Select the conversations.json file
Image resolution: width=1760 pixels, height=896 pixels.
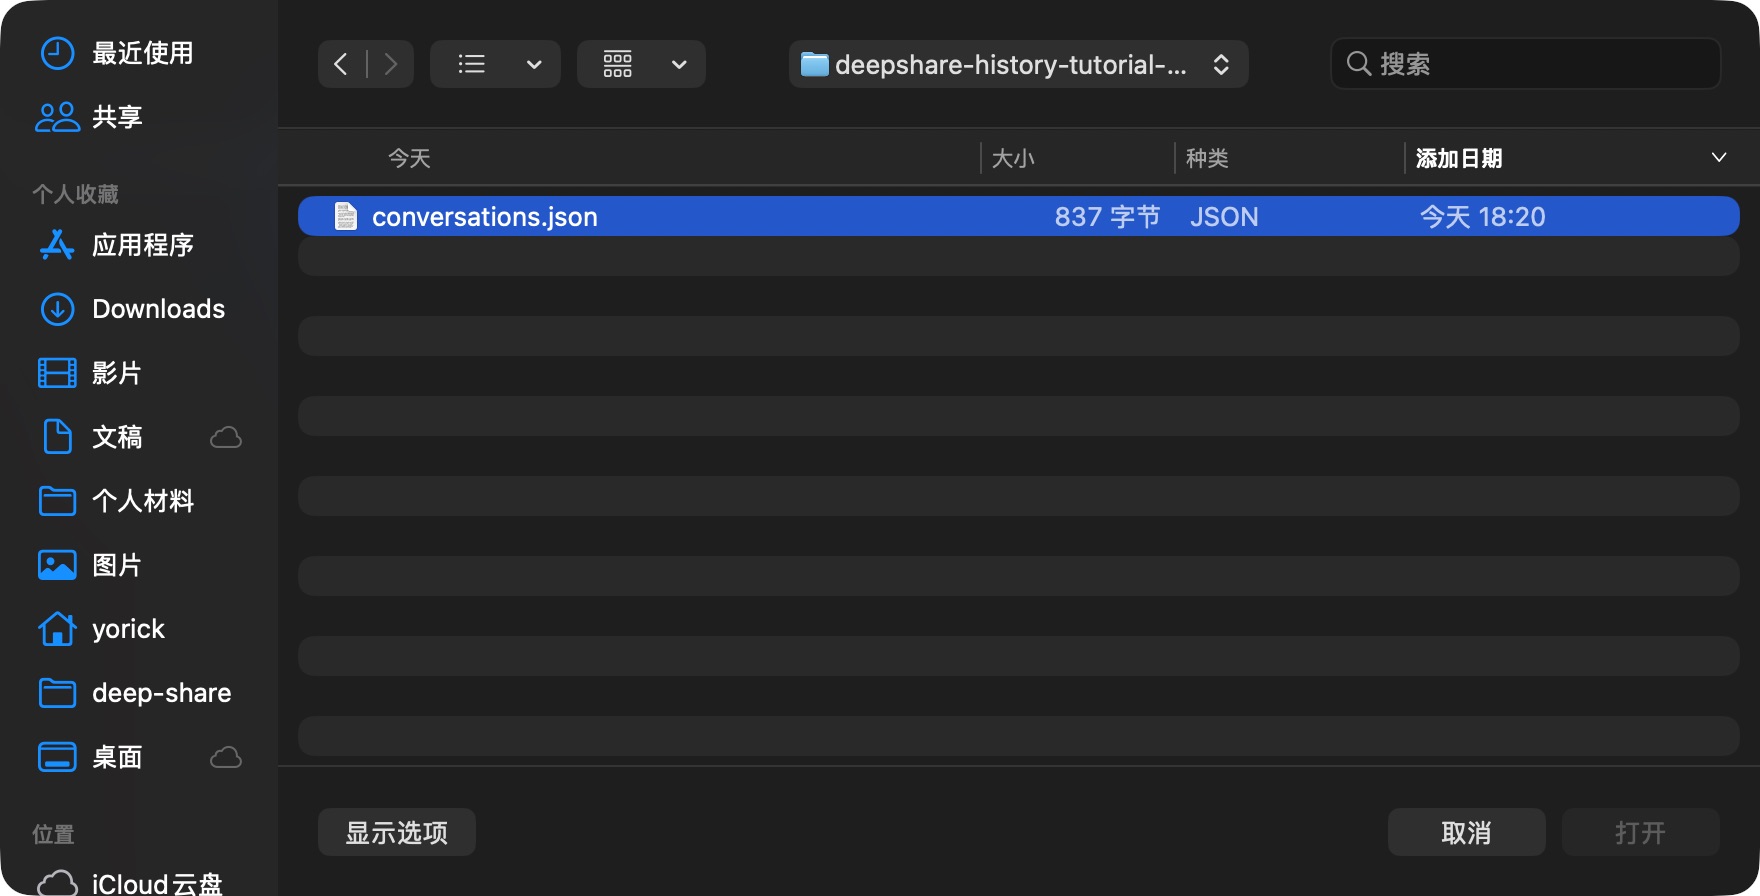[1018, 216]
